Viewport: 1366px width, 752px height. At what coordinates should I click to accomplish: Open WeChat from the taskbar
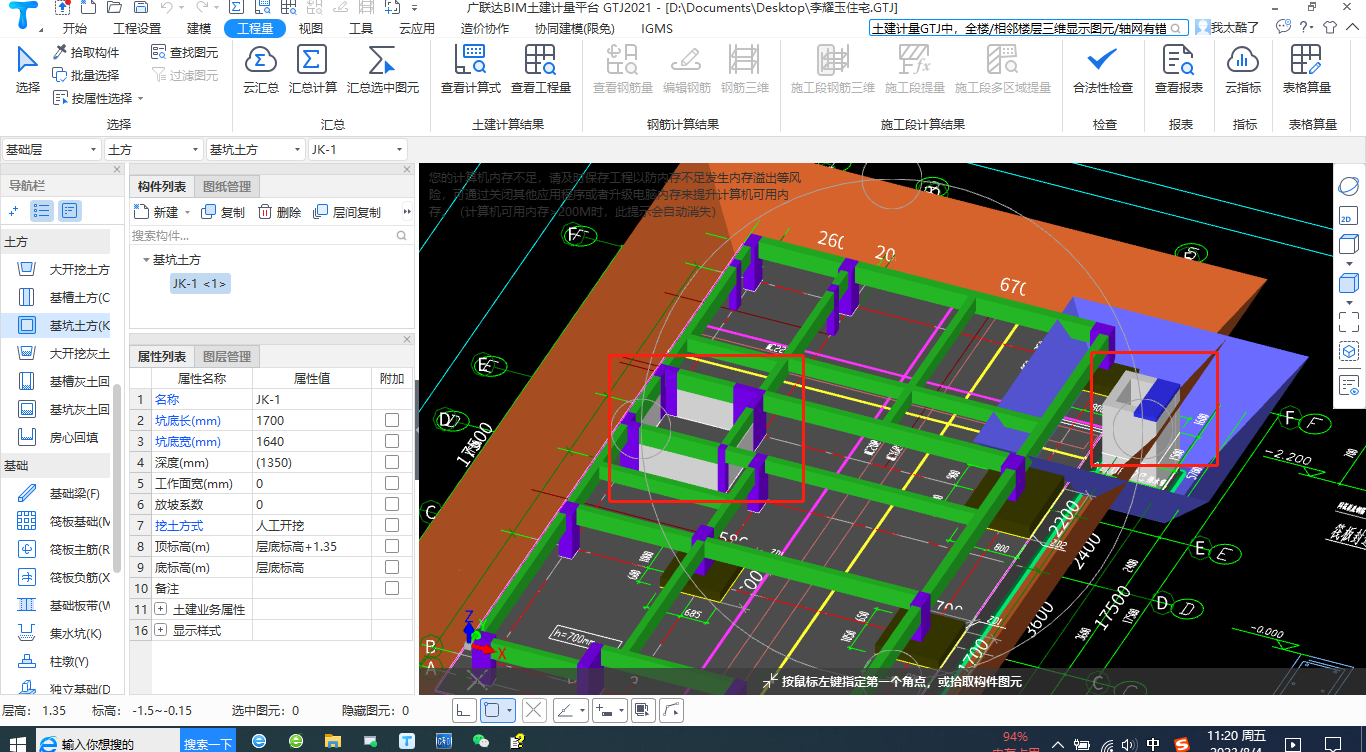(x=480, y=741)
